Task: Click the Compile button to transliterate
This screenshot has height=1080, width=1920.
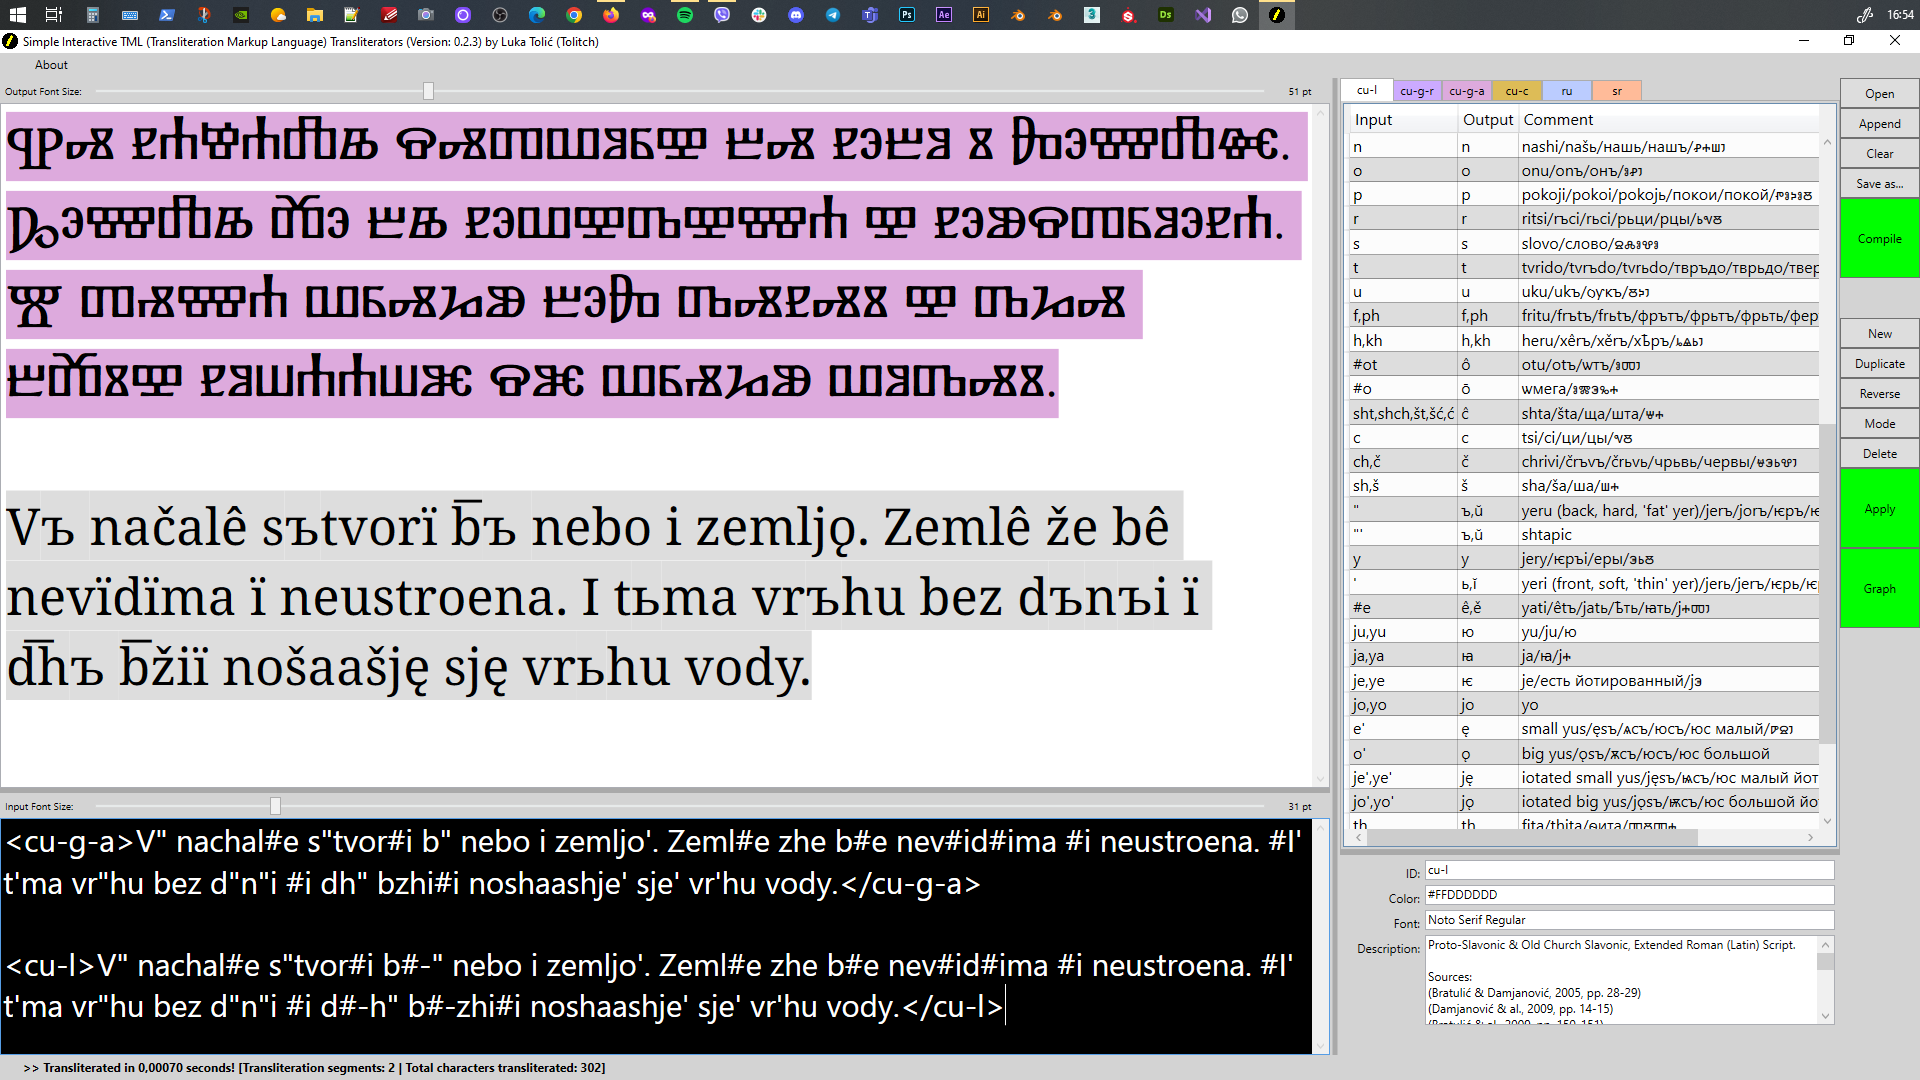Action: [1878, 239]
